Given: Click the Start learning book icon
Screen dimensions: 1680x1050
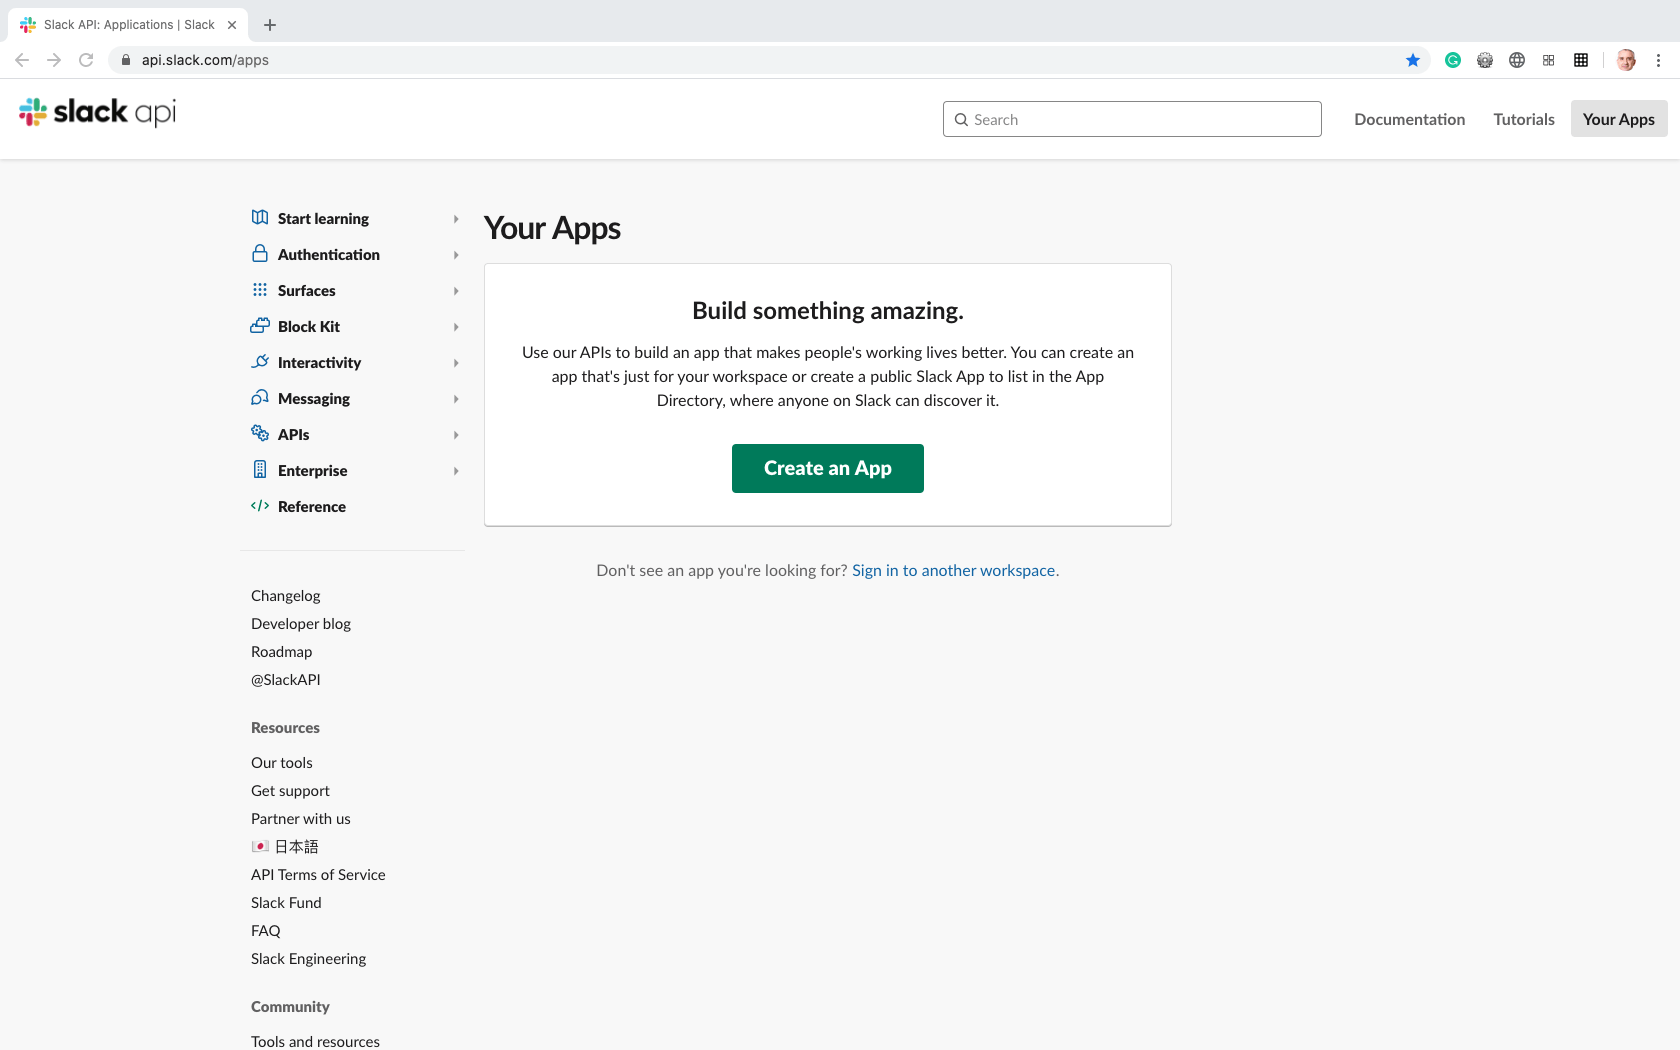Looking at the screenshot, I should click(x=260, y=218).
